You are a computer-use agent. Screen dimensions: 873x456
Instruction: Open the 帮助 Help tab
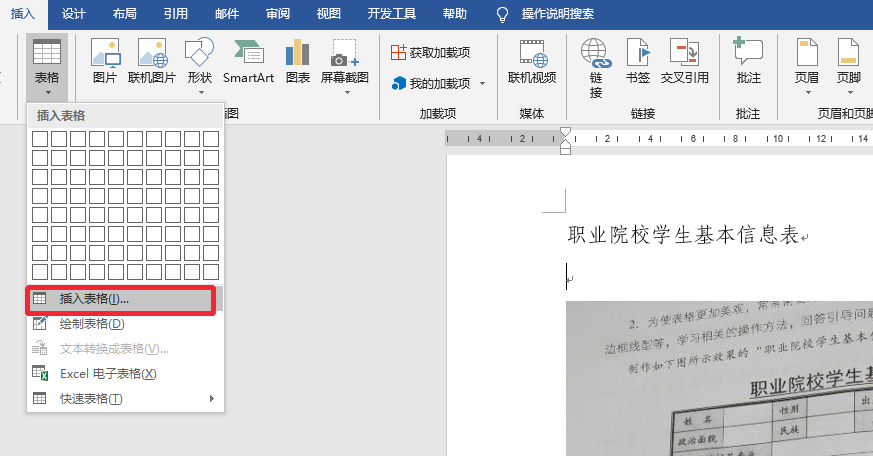tap(455, 14)
